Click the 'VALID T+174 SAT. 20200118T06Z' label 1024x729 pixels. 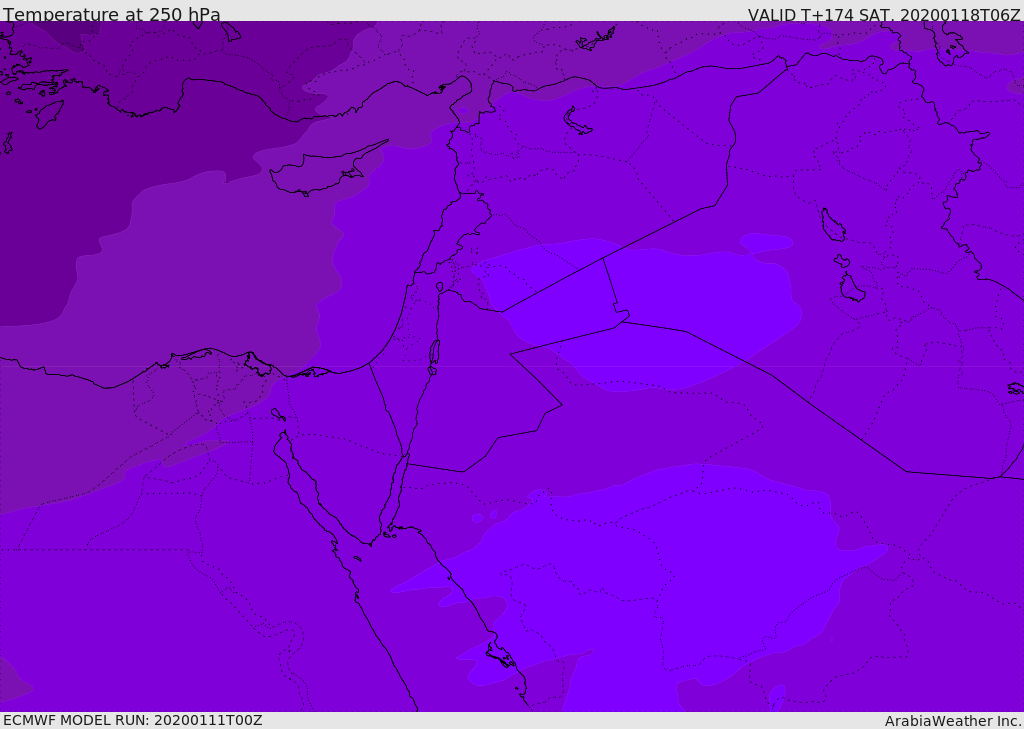(x=884, y=14)
